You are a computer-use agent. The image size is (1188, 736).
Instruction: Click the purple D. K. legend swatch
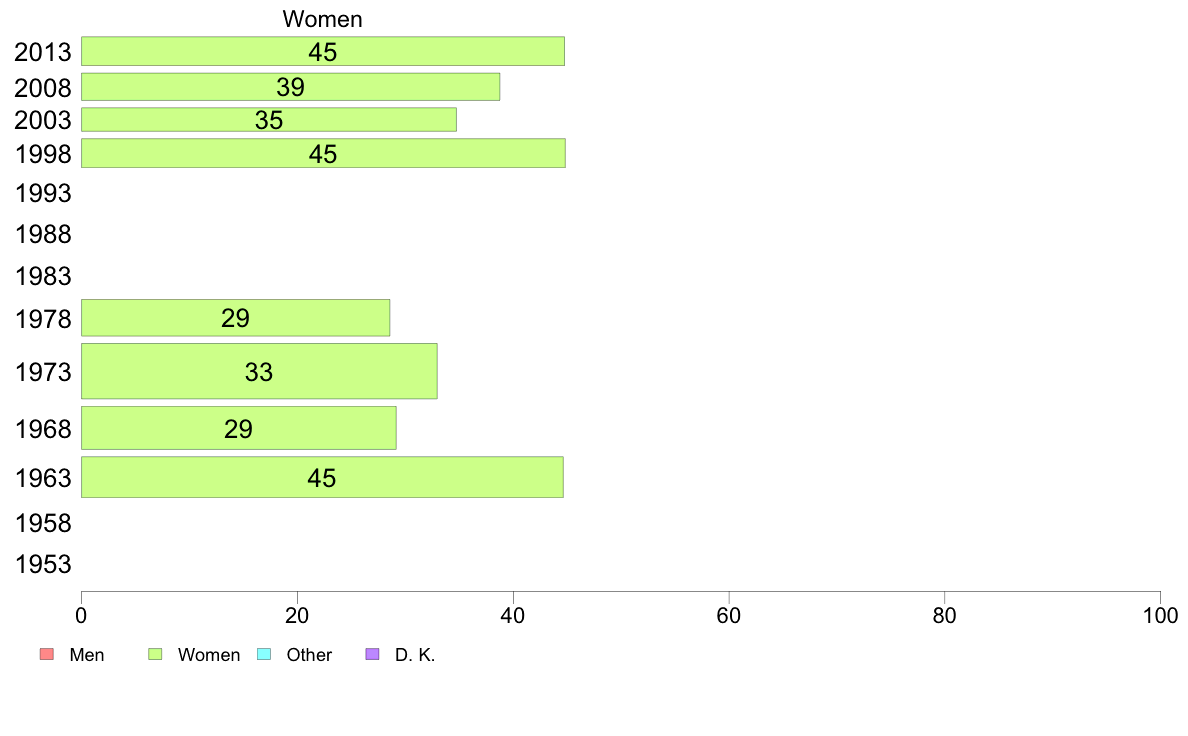coord(372,654)
